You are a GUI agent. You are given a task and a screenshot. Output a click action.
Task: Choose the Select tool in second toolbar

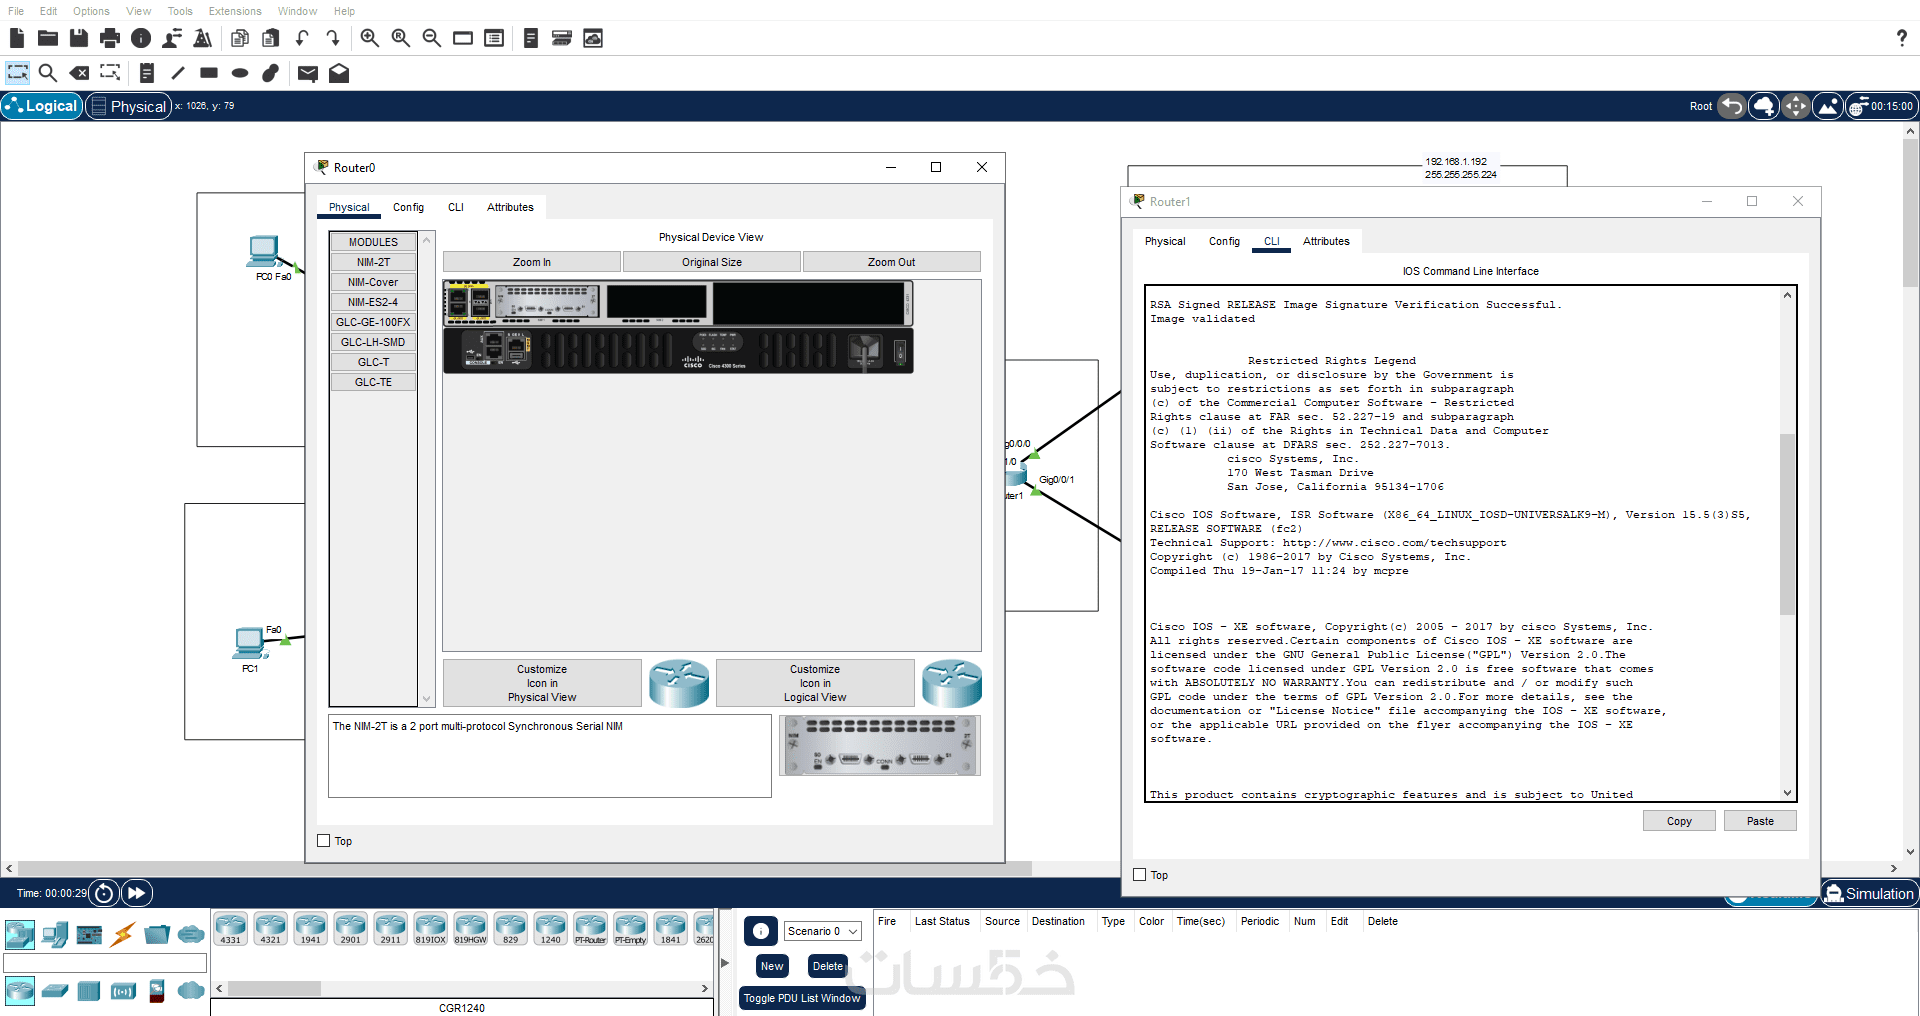pos(17,72)
